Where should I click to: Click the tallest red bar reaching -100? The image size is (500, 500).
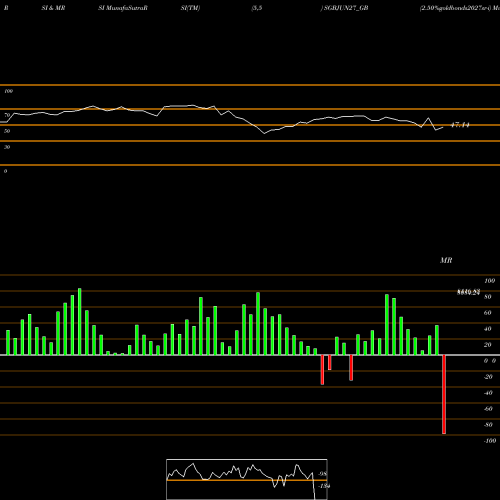tap(444, 394)
